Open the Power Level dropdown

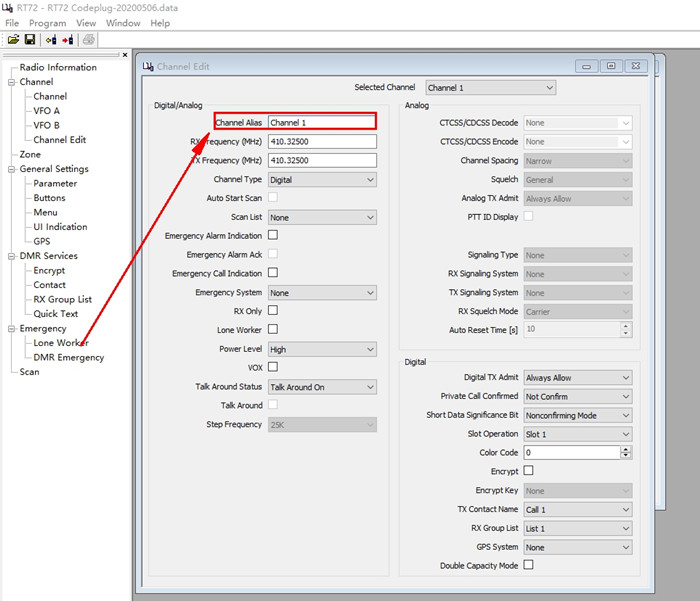point(322,350)
